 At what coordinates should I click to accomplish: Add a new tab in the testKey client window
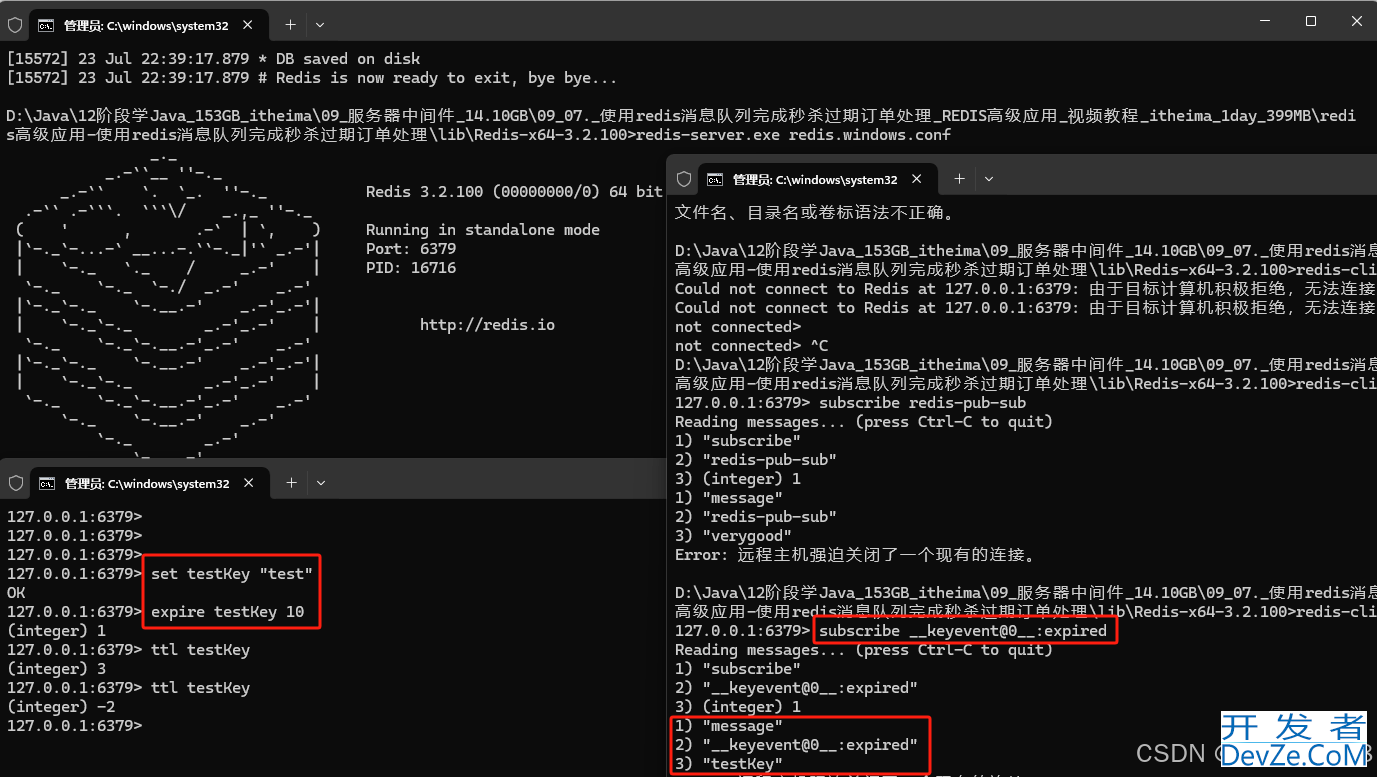pyautogui.click(x=291, y=483)
